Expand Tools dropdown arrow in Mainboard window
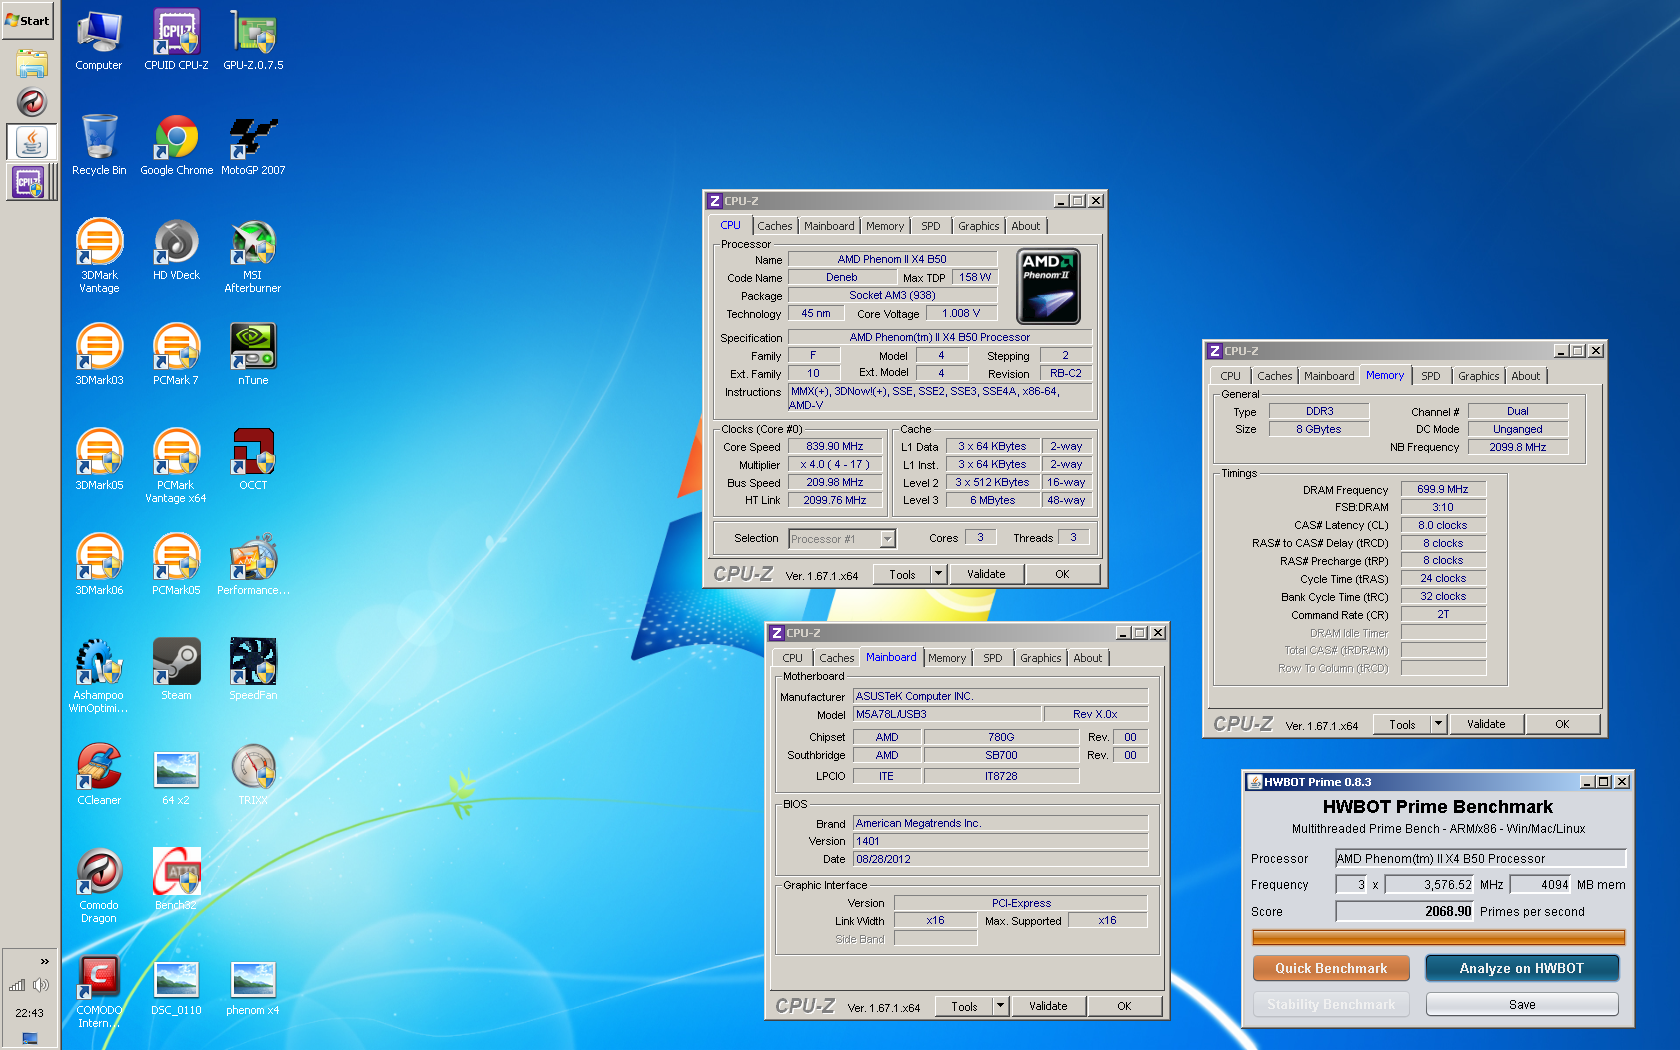Image resolution: width=1680 pixels, height=1050 pixels. pos(1000,1006)
